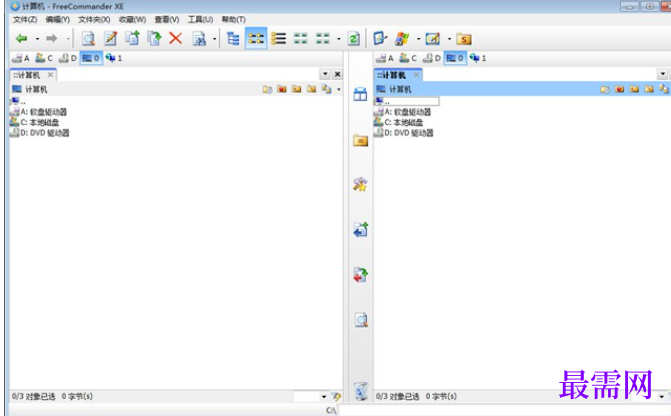Switch left panel to drive D button
The width and height of the screenshot is (671, 416).
[x=68, y=58]
